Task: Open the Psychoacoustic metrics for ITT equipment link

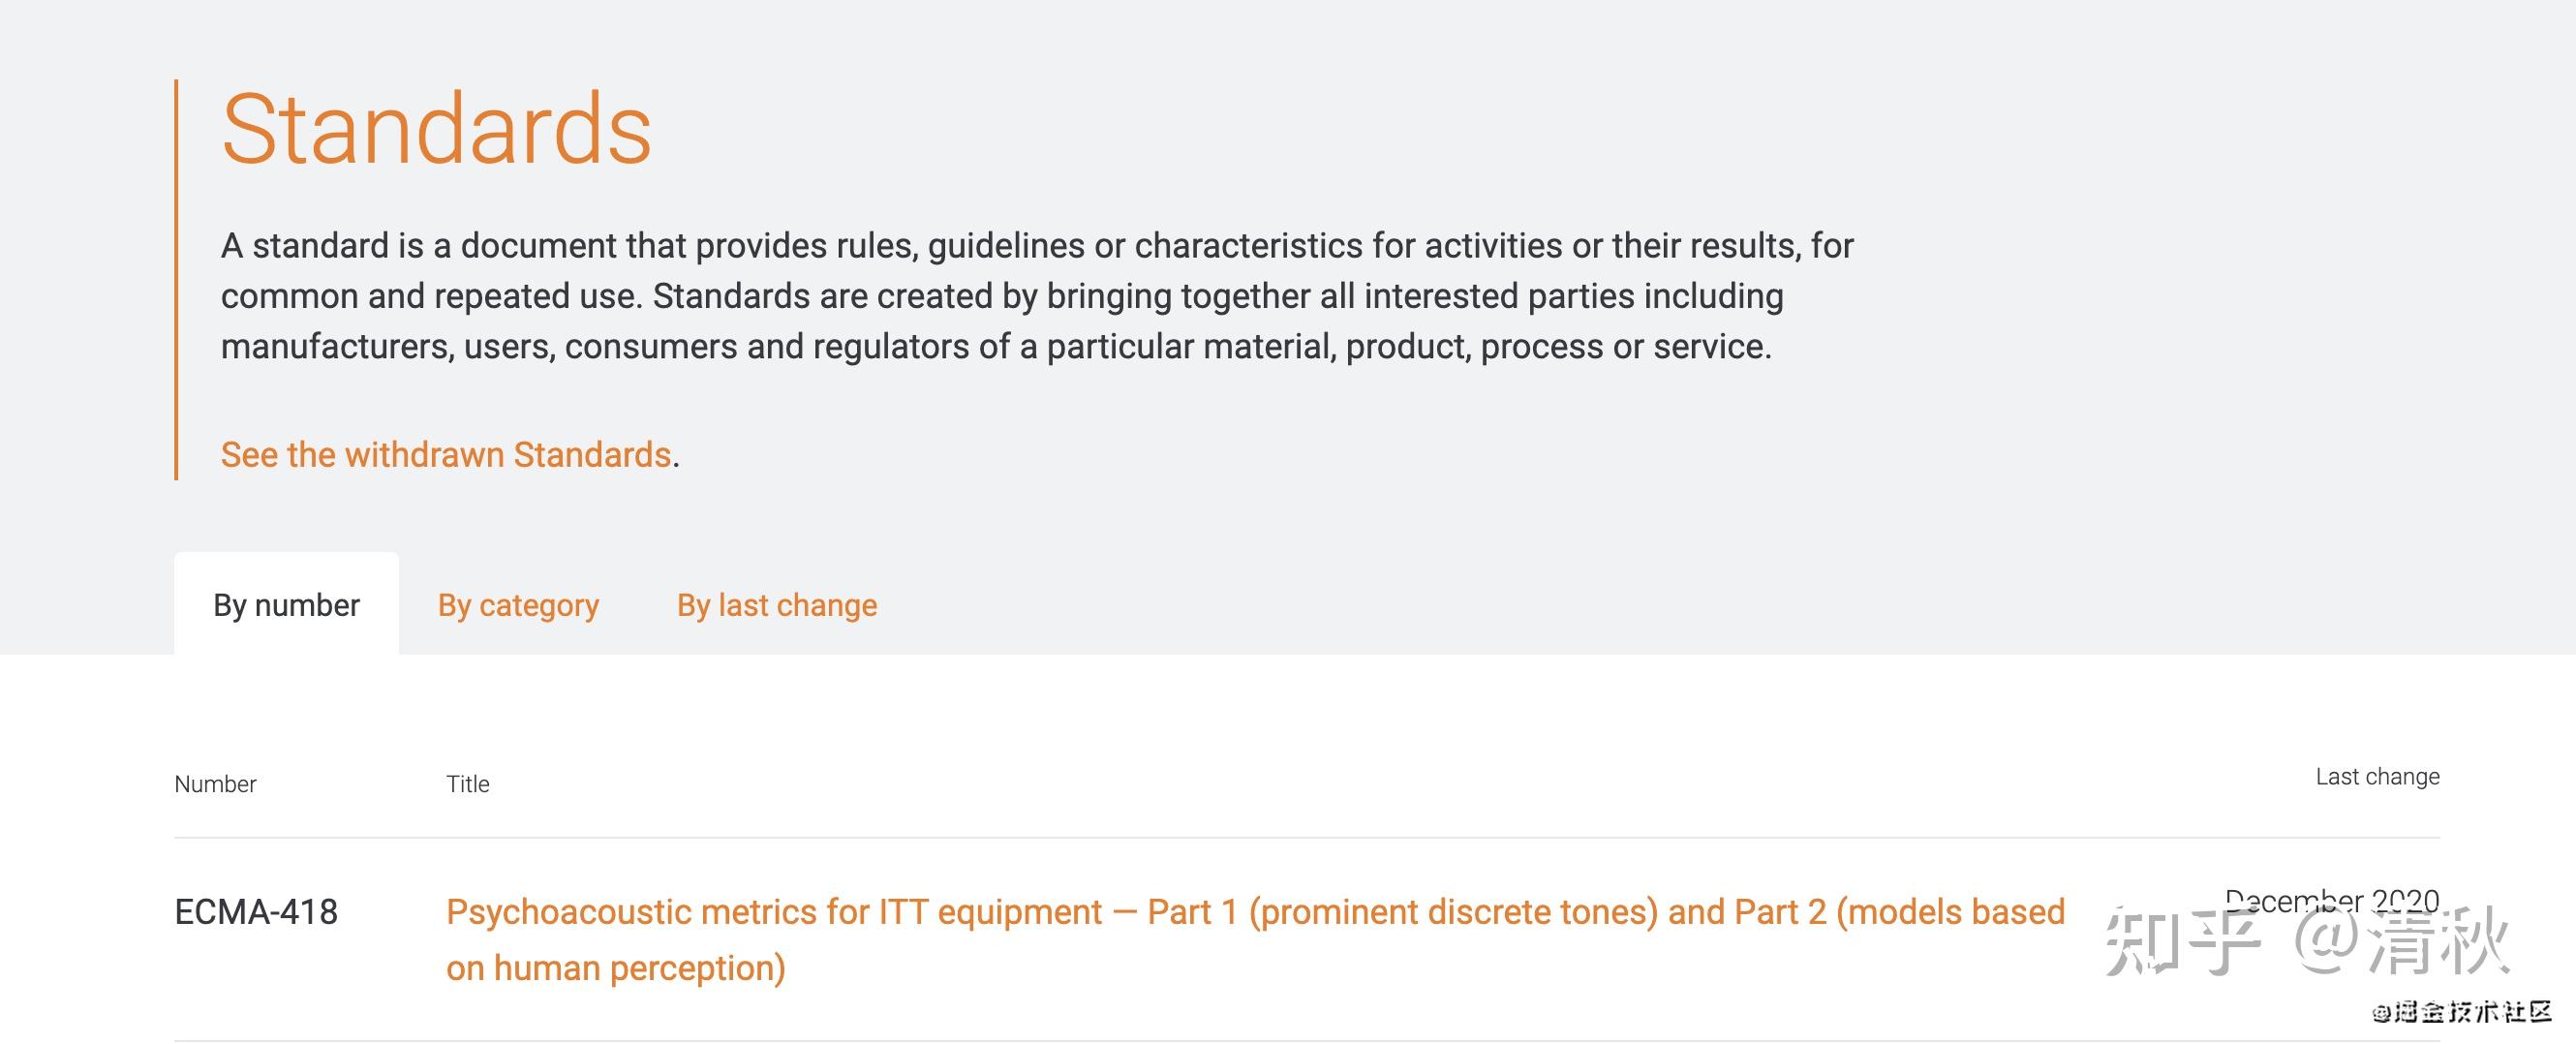Action: 1255,939
